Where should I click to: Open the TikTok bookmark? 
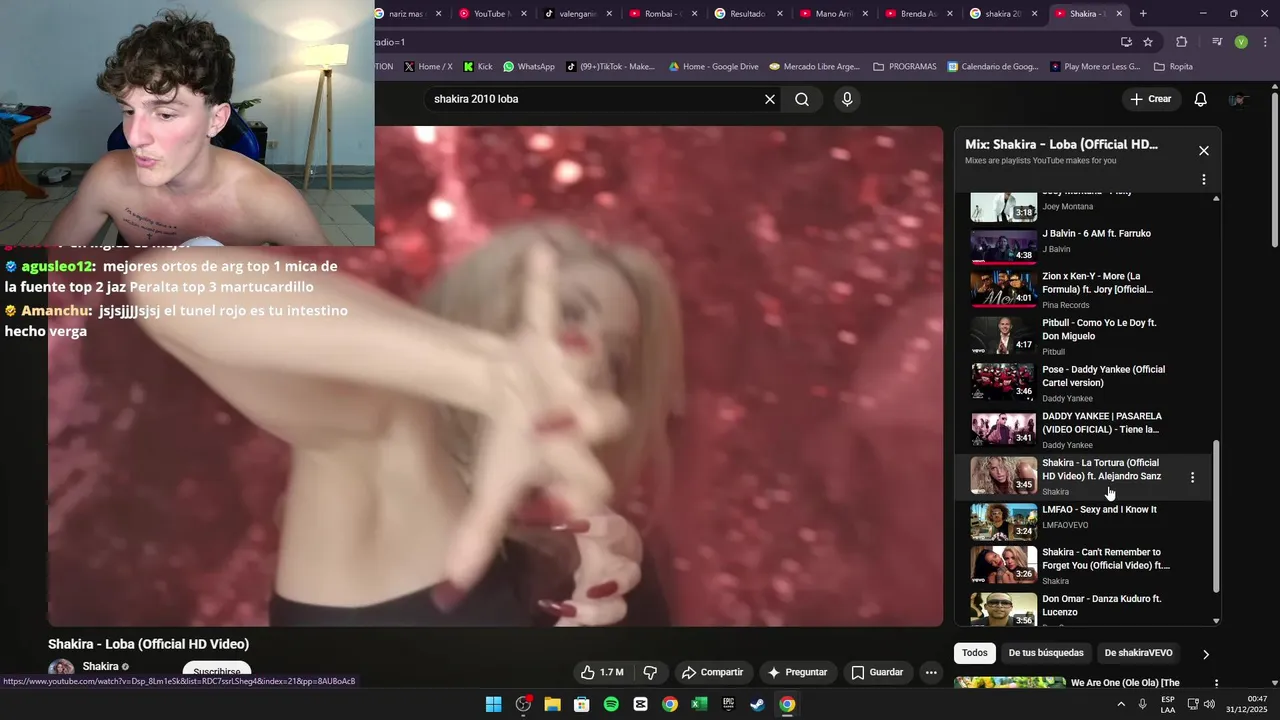[610, 67]
